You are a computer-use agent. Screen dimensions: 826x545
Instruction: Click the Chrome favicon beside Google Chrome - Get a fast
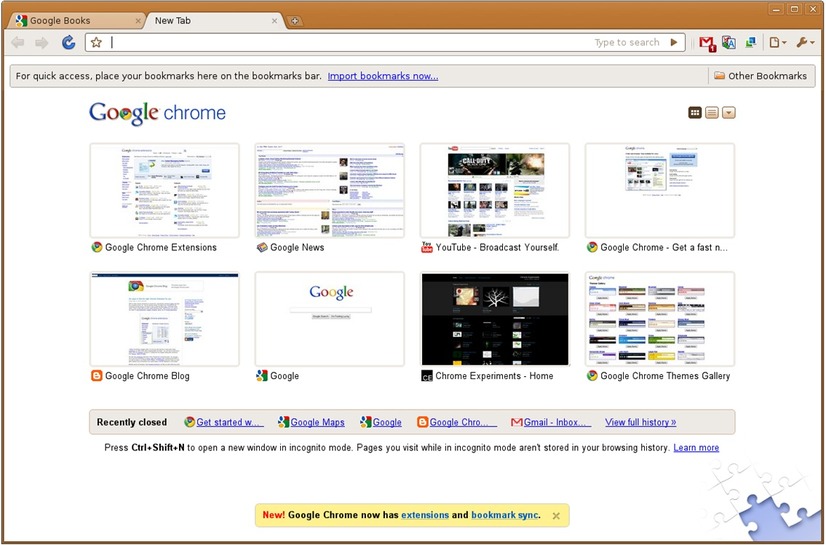point(592,247)
